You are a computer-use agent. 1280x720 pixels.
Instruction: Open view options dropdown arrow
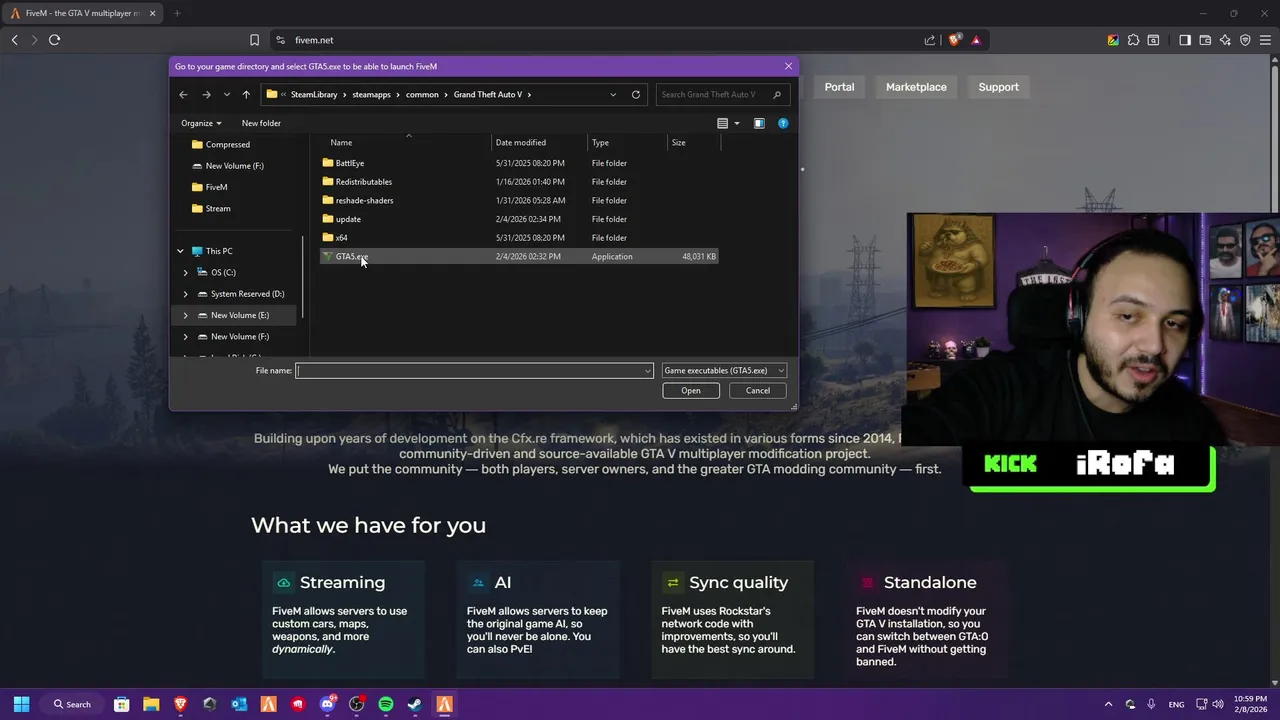coord(737,123)
